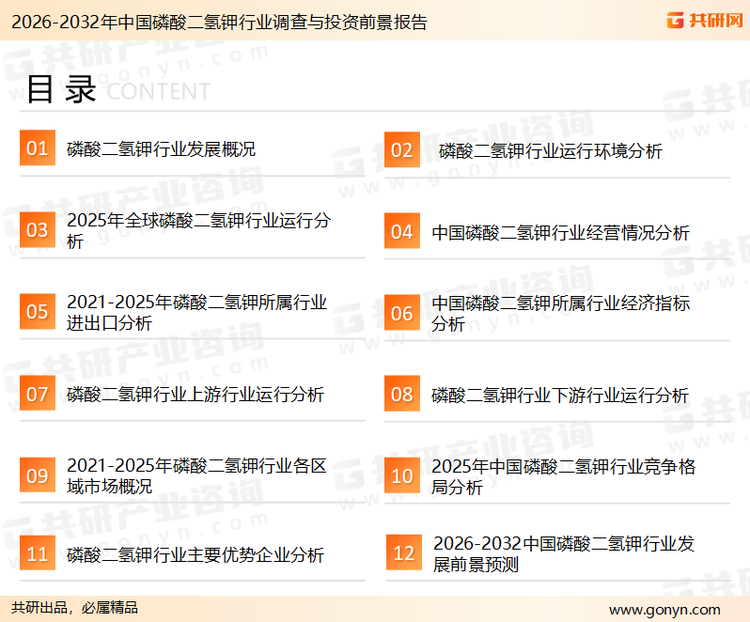Click the CONTENT subtitle text

158,91
